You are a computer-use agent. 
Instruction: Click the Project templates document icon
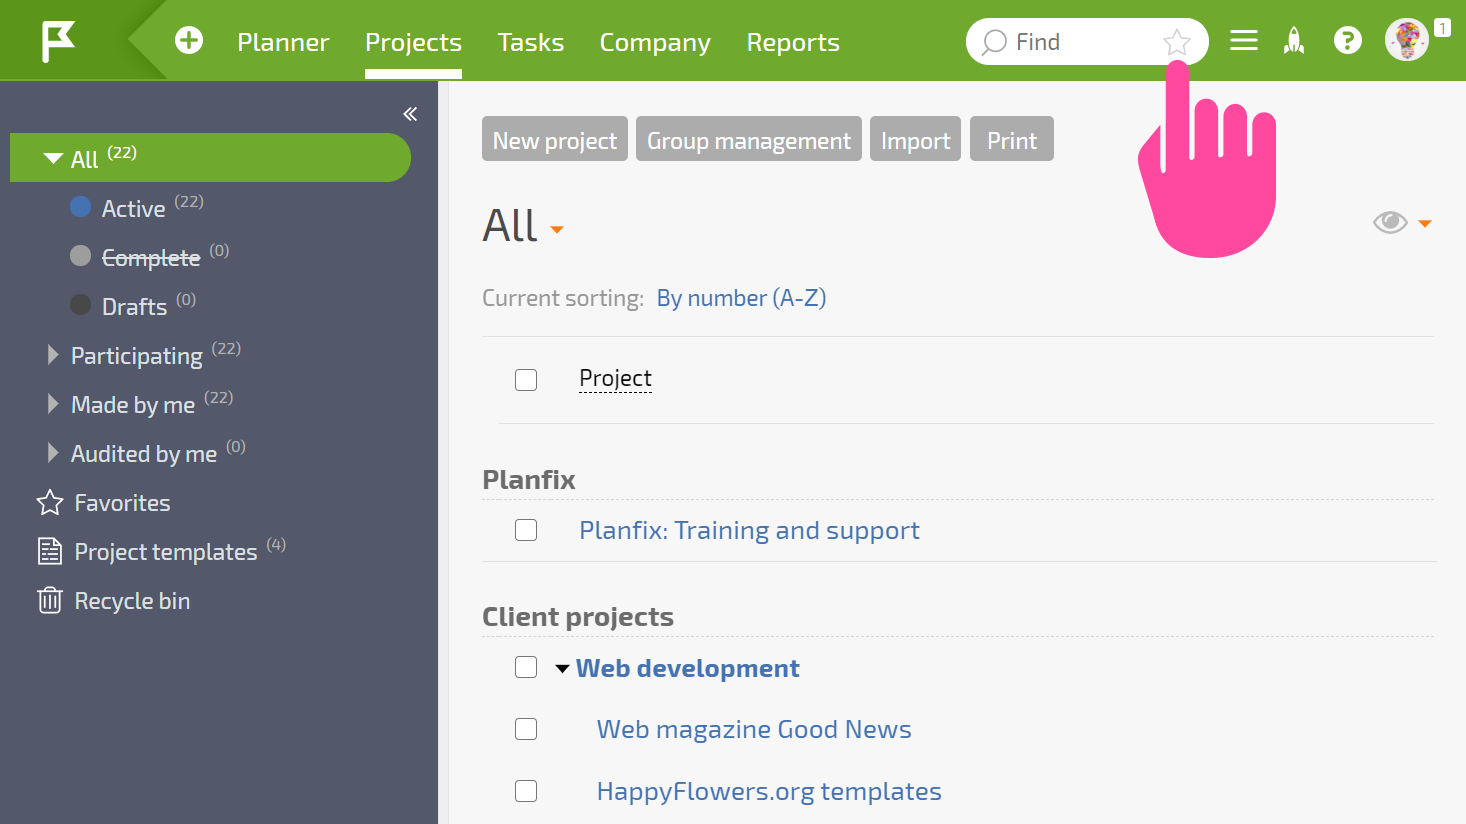pyautogui.click(x=50, y=551)
